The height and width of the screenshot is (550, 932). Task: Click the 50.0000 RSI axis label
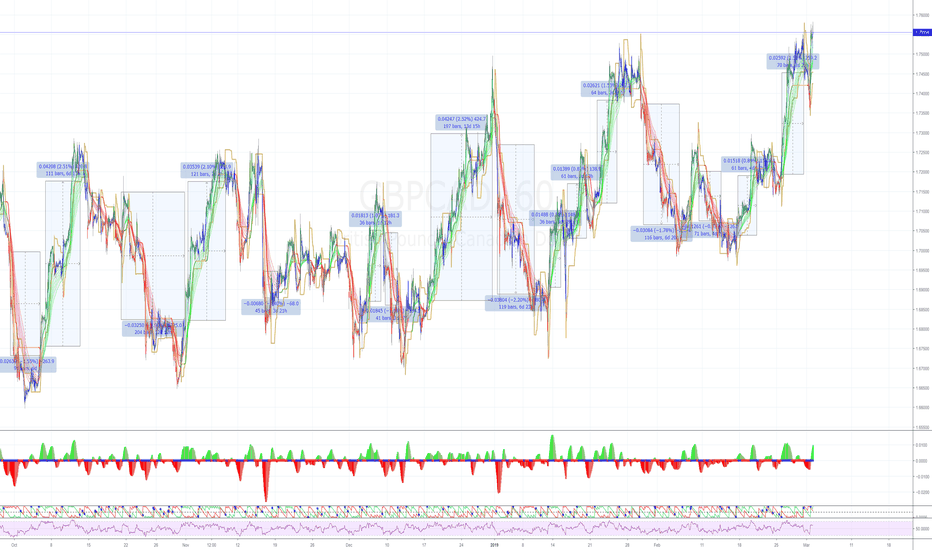(x=922, y=528)
